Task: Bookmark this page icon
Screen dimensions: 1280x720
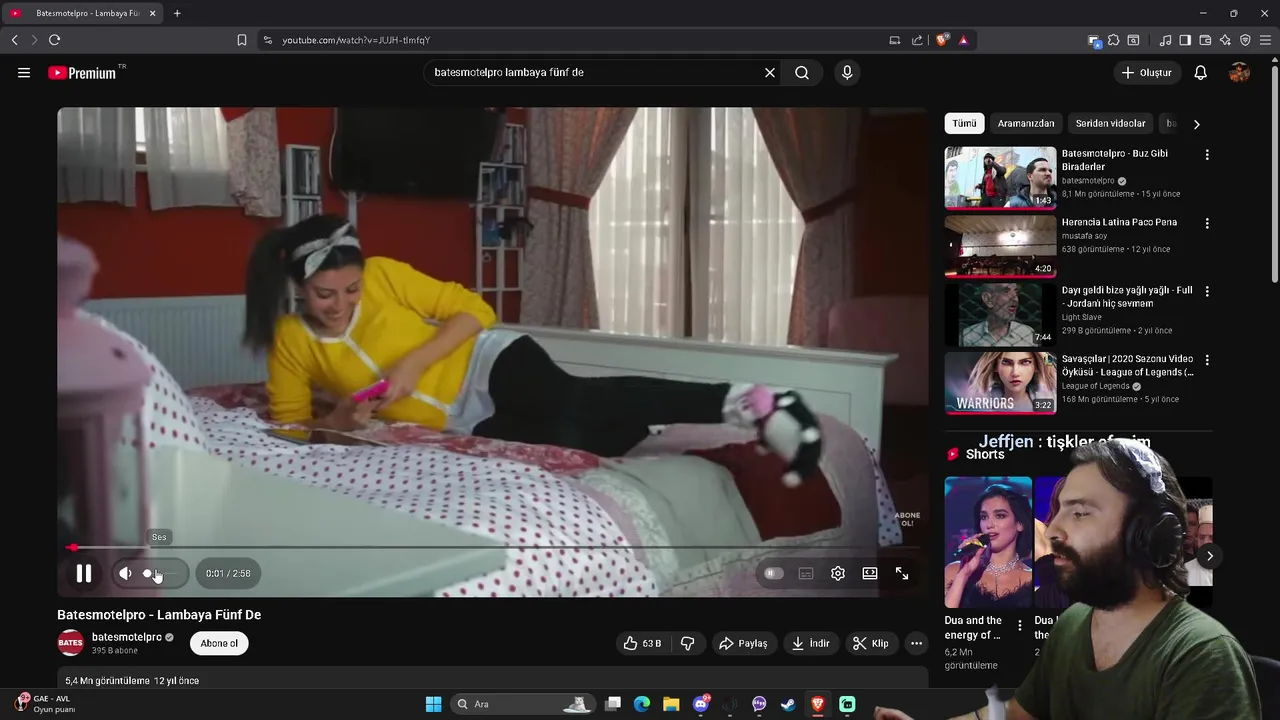Action: 241,40
